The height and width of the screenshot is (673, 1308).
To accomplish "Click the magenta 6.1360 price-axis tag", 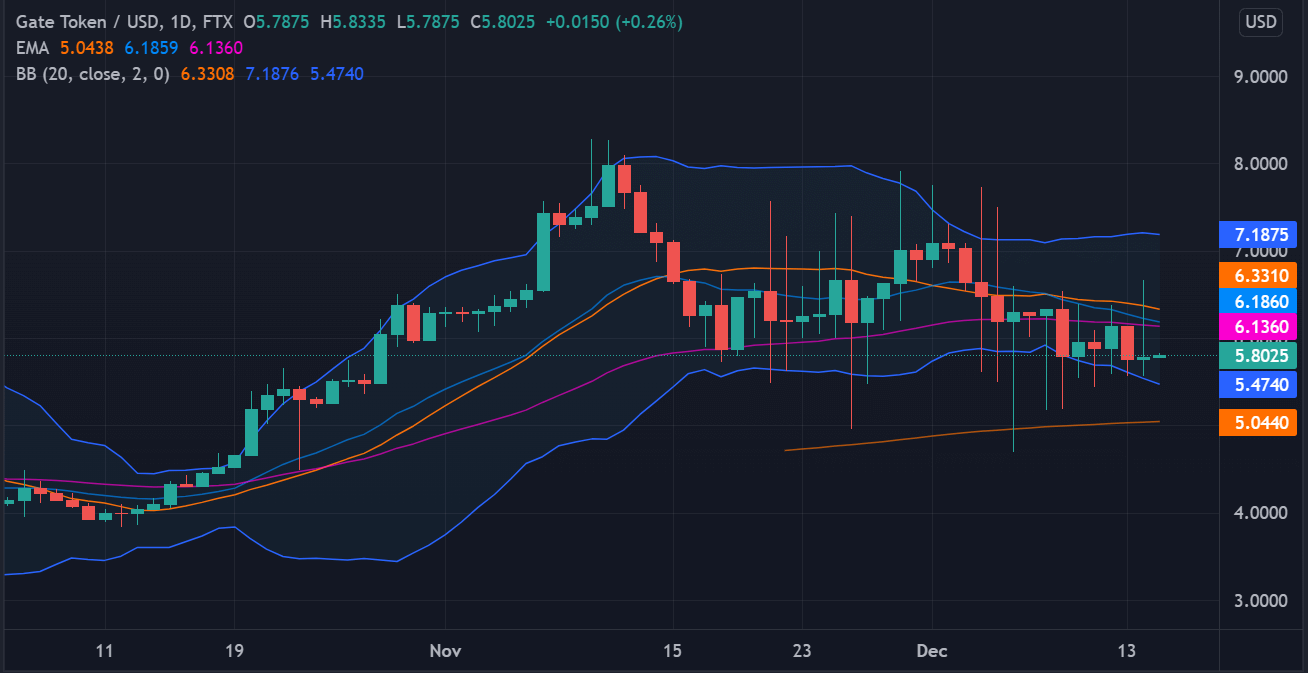I will 1258,327.
